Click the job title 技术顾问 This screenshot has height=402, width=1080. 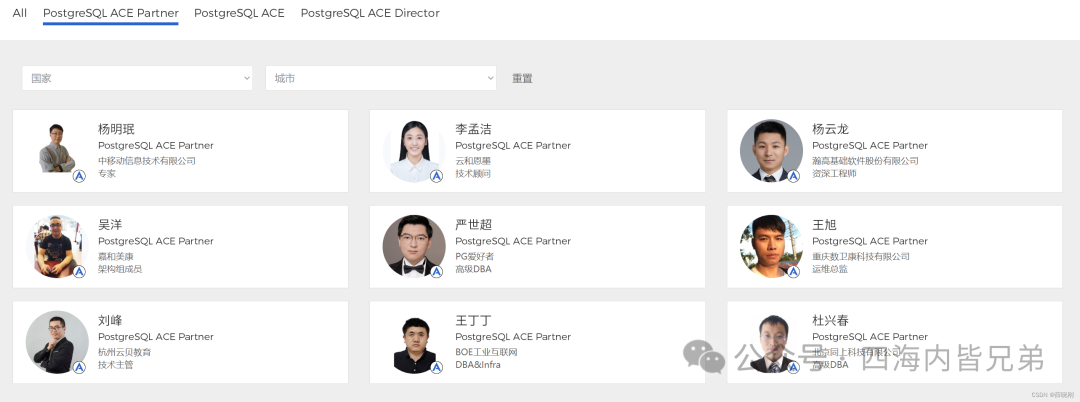tap(473, 173)
